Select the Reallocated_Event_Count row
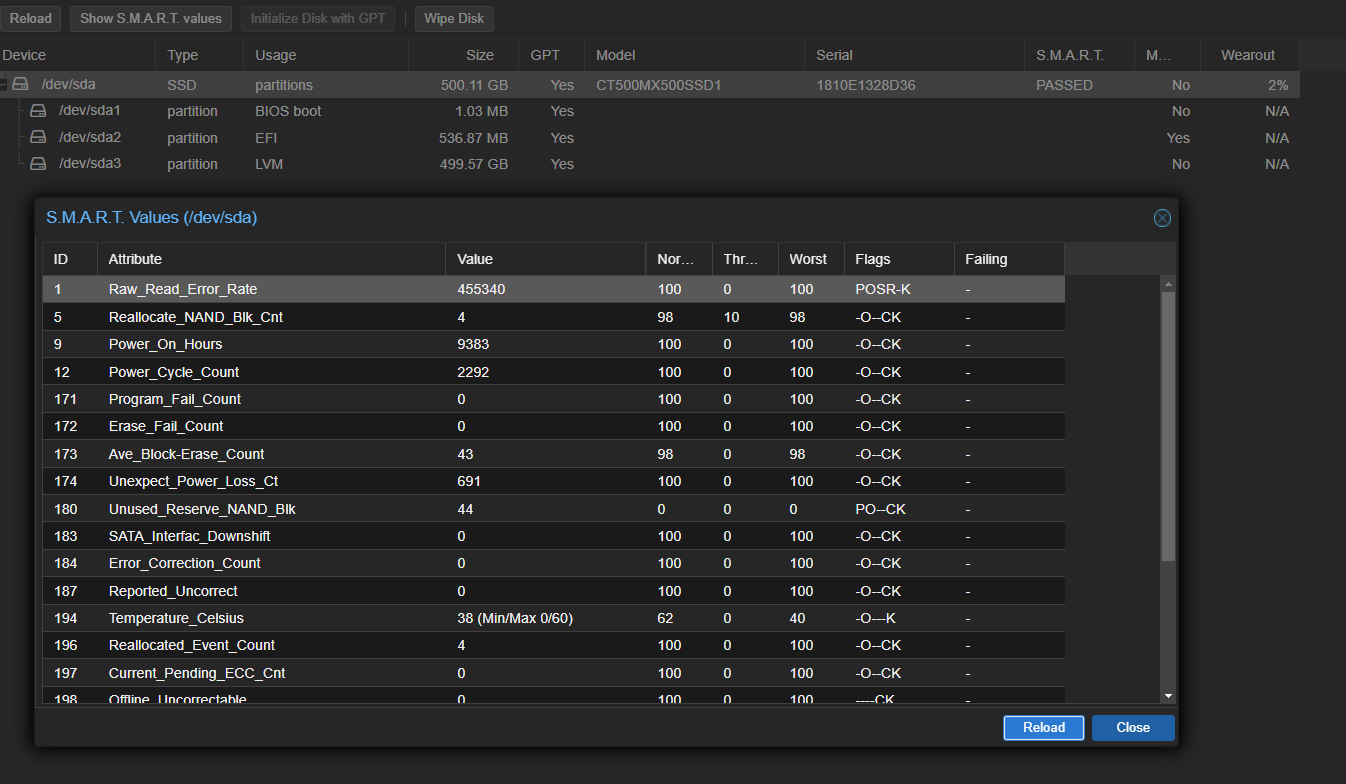The height and width of the screenshot is (784, 1346). click(x=553, y=645)
